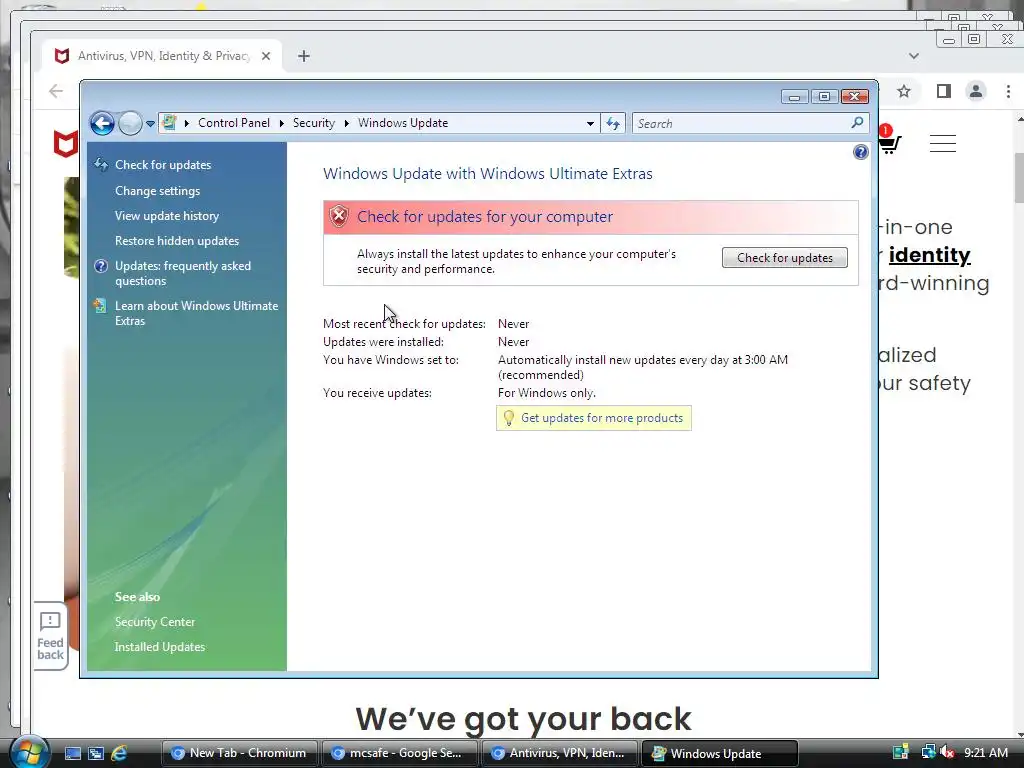Close the Antivirus browser tab
This screenshot has width=1024, height=768.
[x=266, y=56]
